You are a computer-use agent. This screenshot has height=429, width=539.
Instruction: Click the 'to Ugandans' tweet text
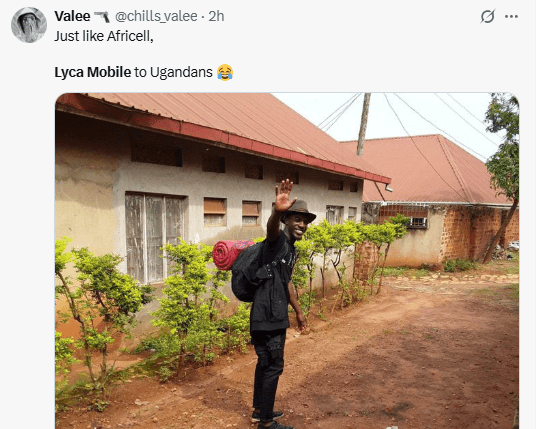173,72
